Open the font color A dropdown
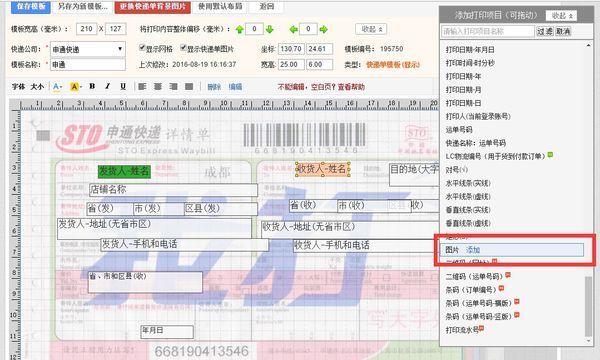600x360 pixels. coord(57,87)
